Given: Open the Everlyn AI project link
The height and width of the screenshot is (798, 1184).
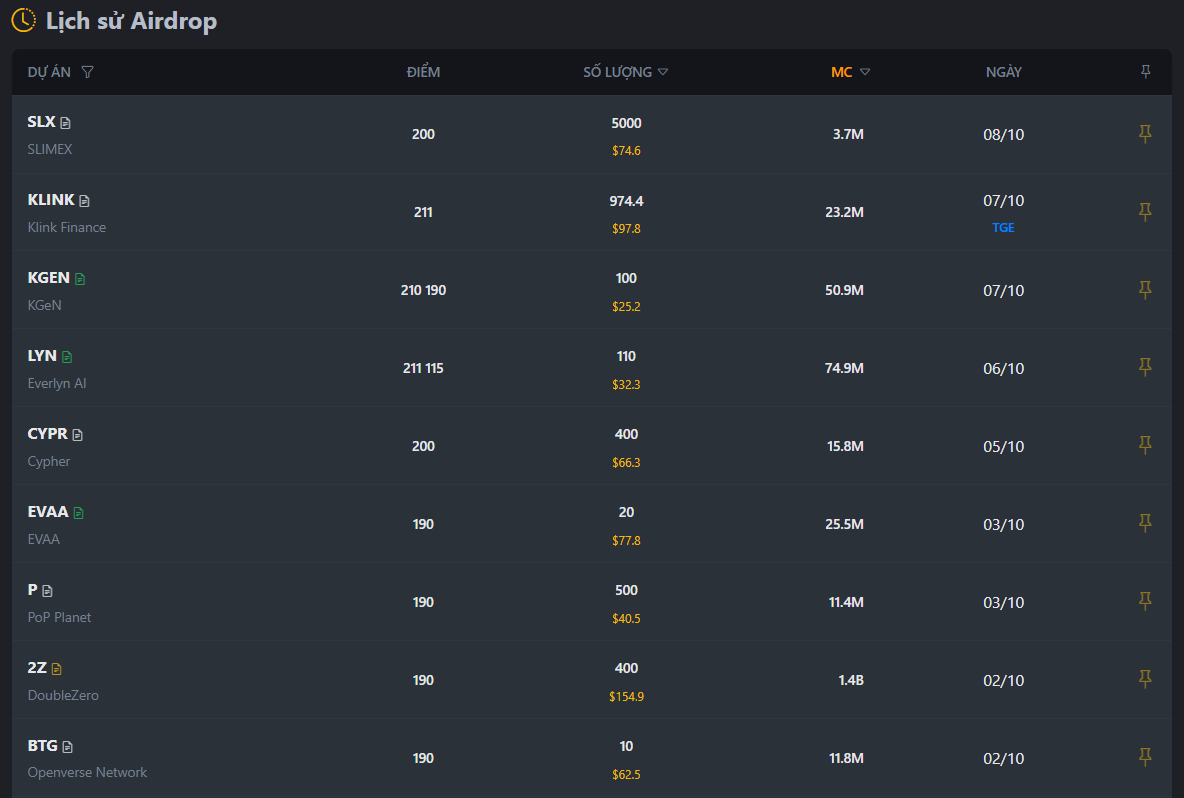Looking at the screenshot, I should (x=57, y=382).
